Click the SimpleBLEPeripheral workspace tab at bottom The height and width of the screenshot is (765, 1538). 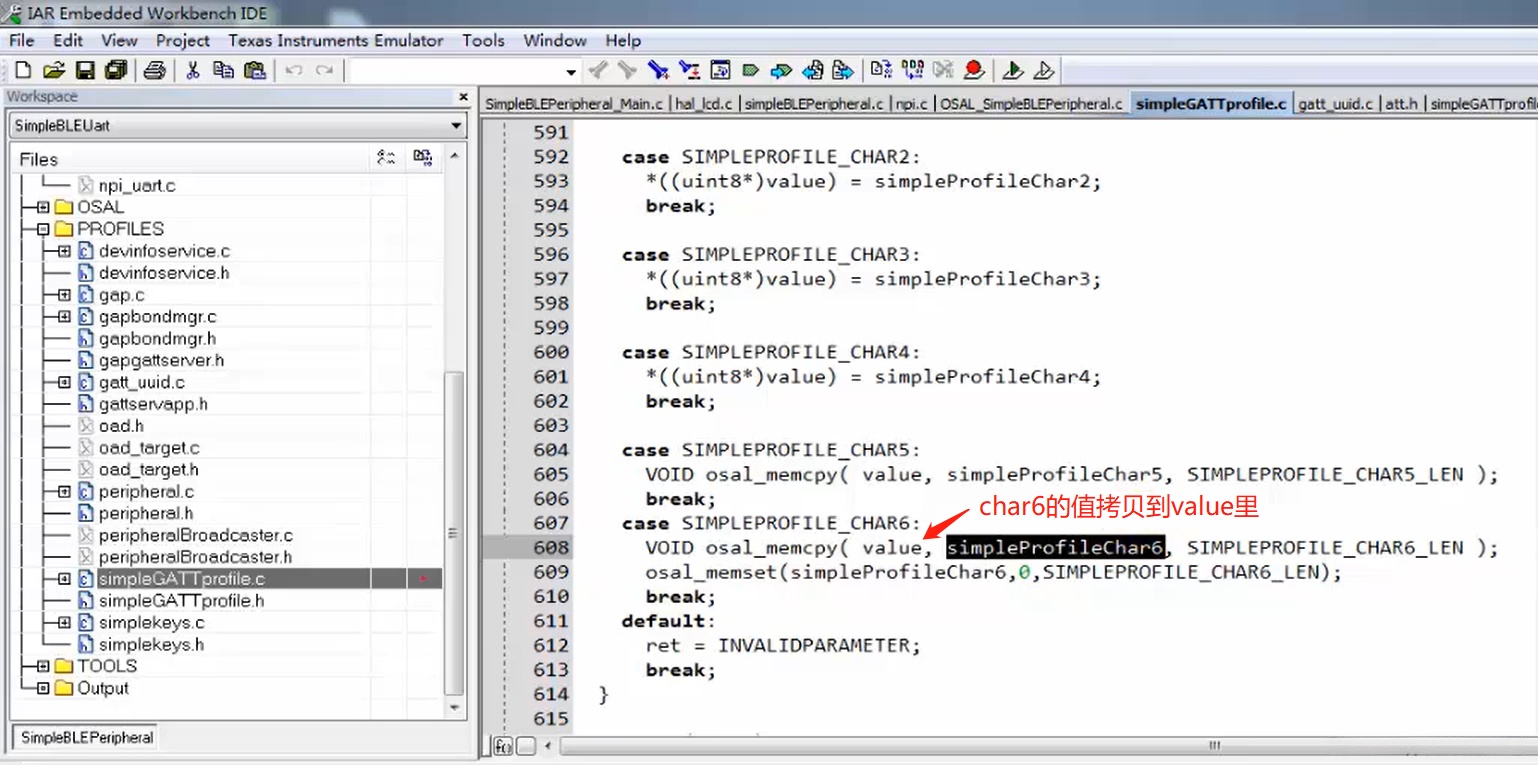tap(87, 737)
